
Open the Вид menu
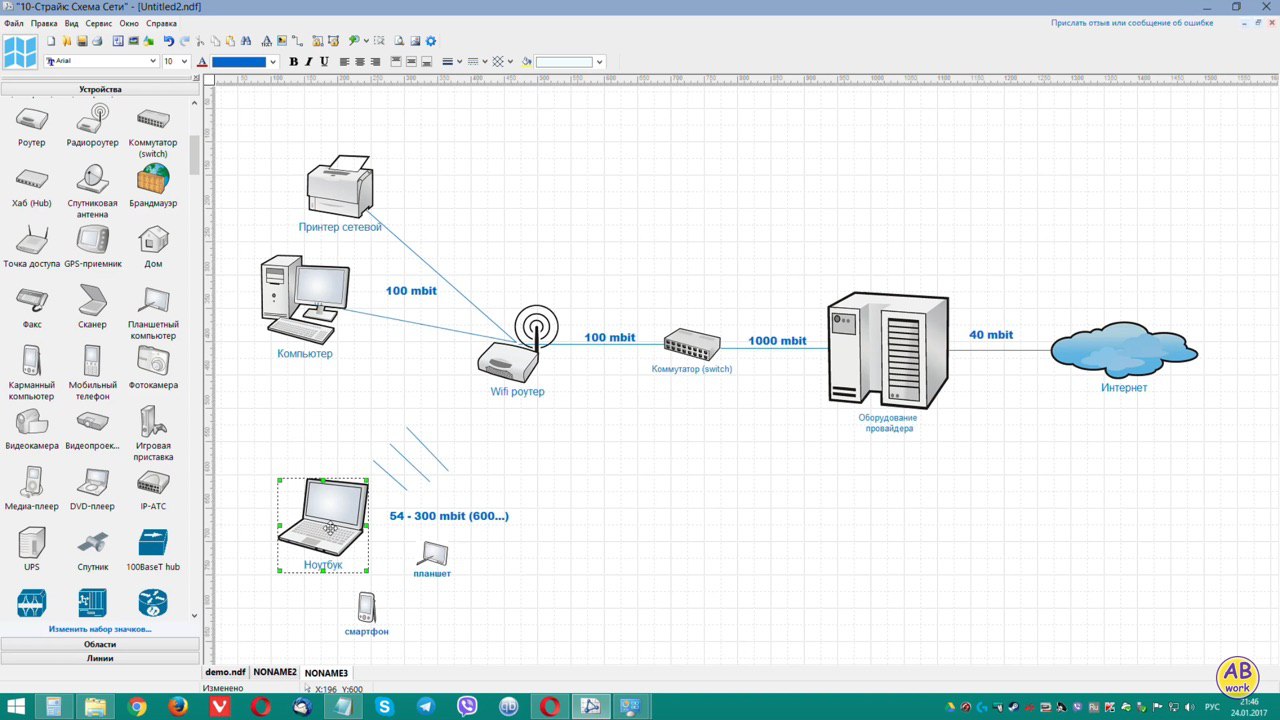(71, 23)
